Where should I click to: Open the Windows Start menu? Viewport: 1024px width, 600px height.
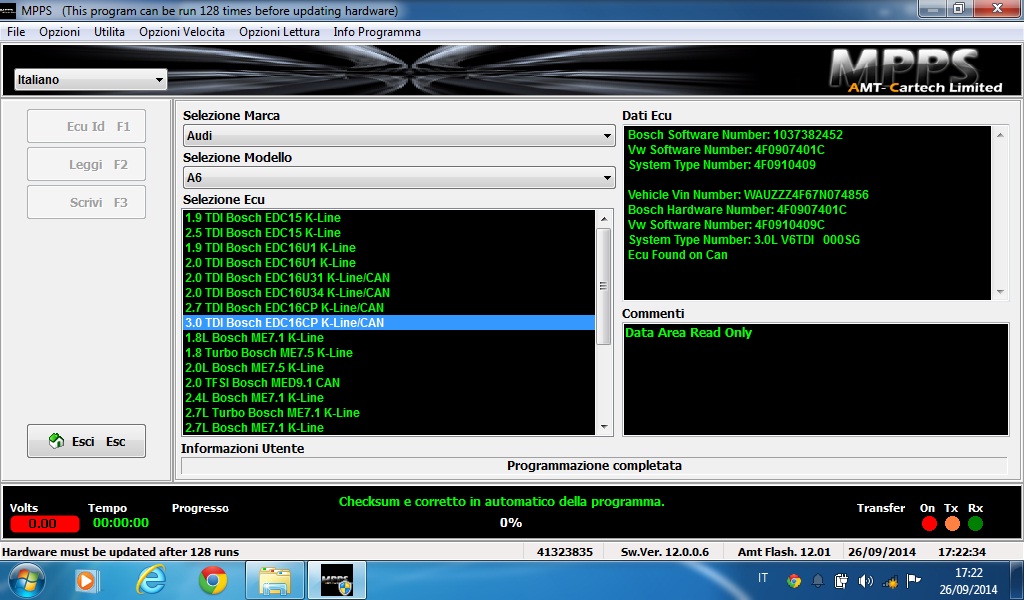pos(26,580)
